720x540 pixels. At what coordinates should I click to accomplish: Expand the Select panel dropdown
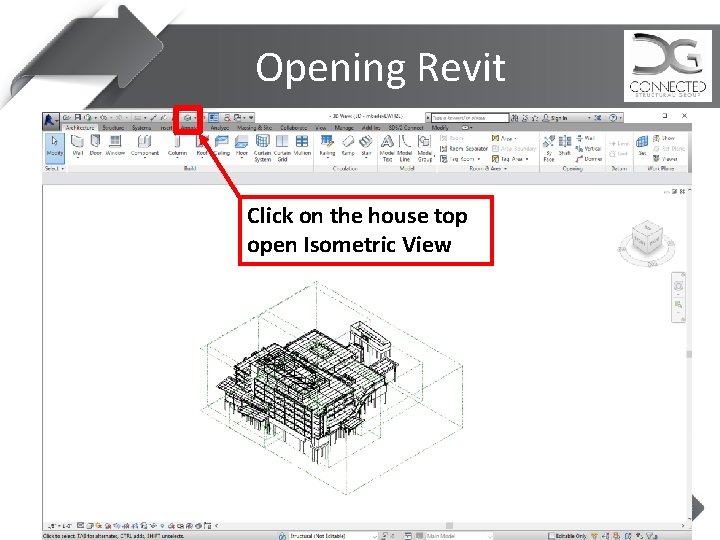[55, 169]
